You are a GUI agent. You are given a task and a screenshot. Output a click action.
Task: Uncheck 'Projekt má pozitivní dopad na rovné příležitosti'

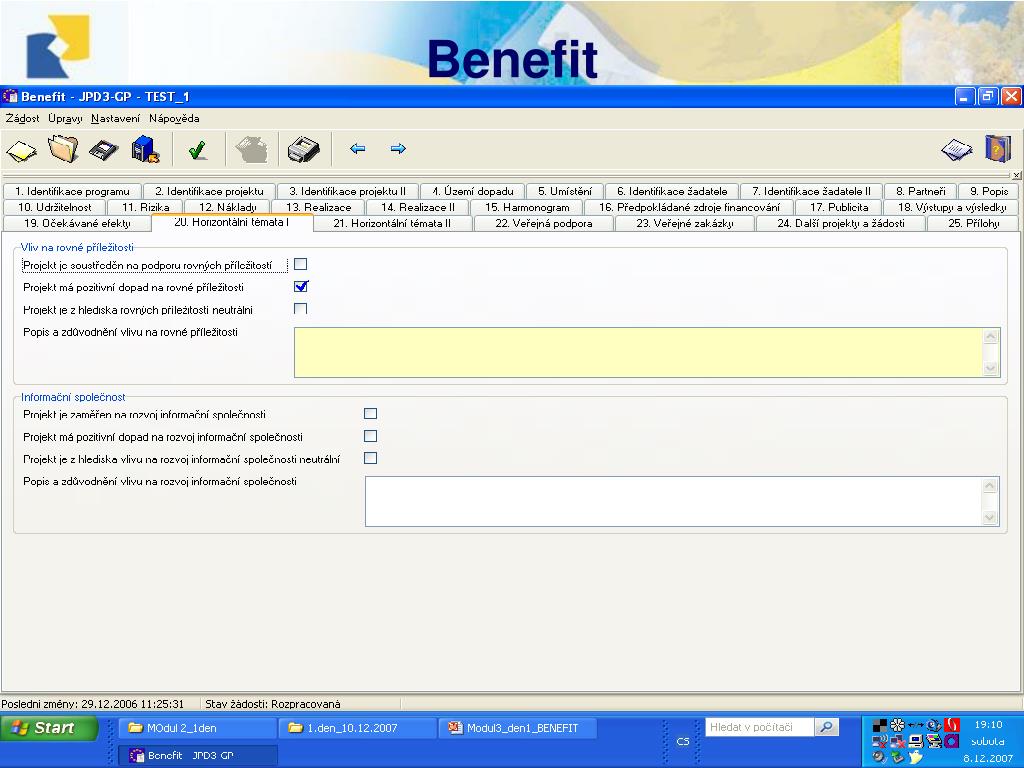tap(300, 287)
